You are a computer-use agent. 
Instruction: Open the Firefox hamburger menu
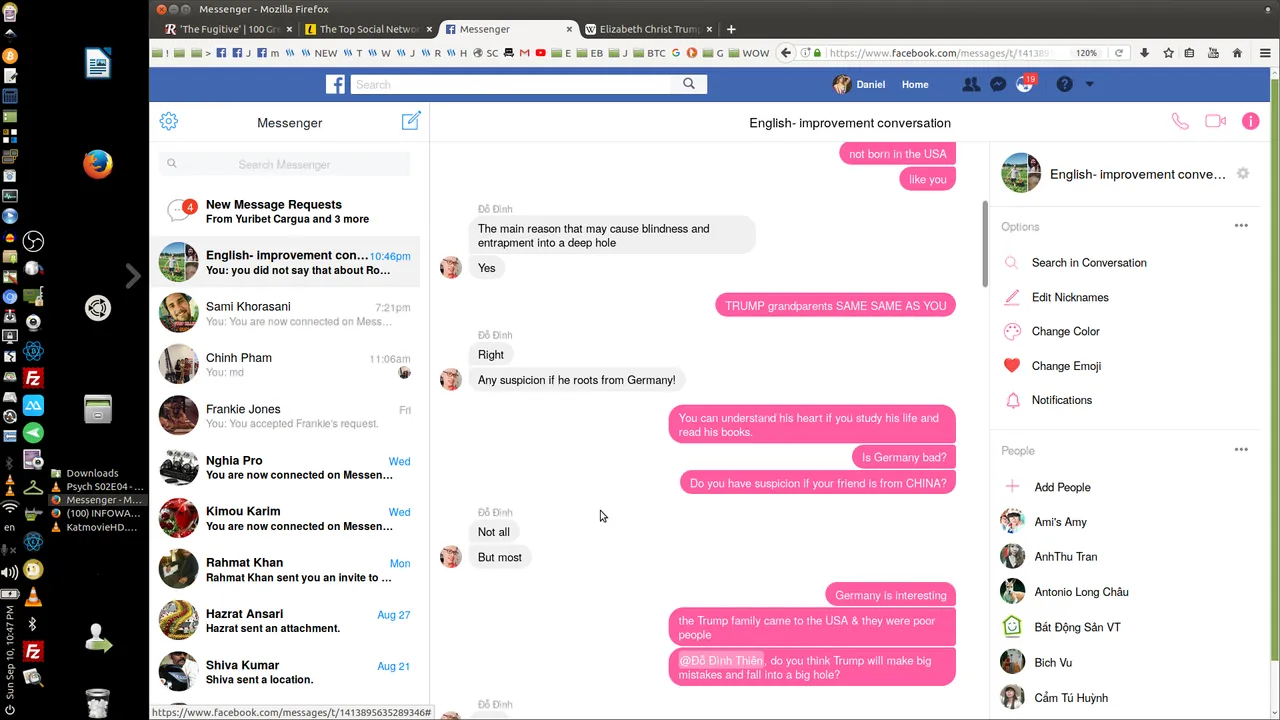coord(1265,53)
